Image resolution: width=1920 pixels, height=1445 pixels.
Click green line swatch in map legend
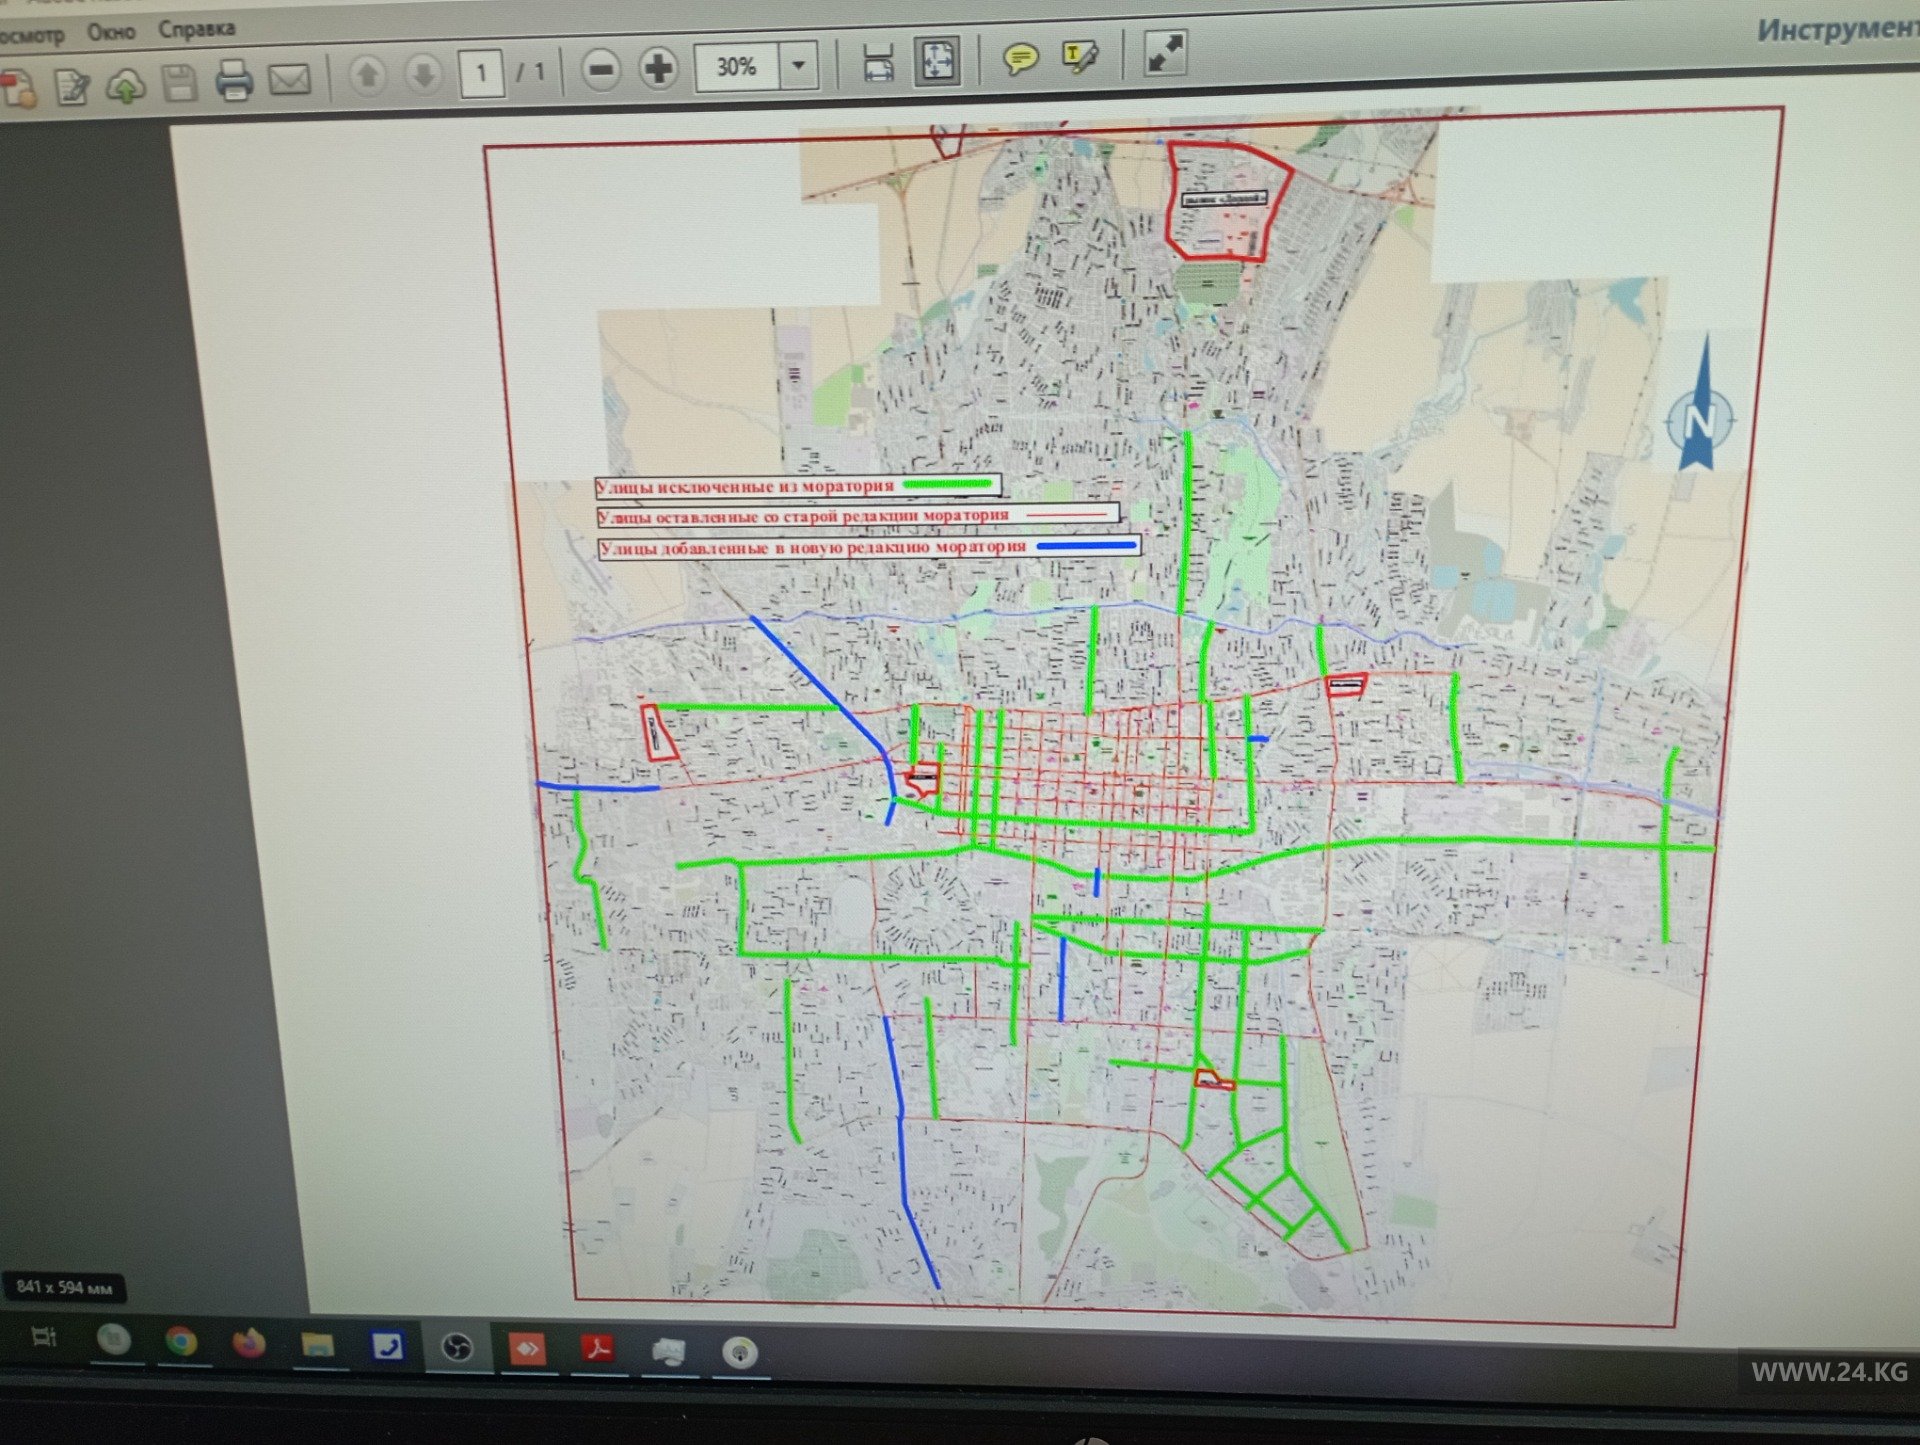(x=947, y=483)
